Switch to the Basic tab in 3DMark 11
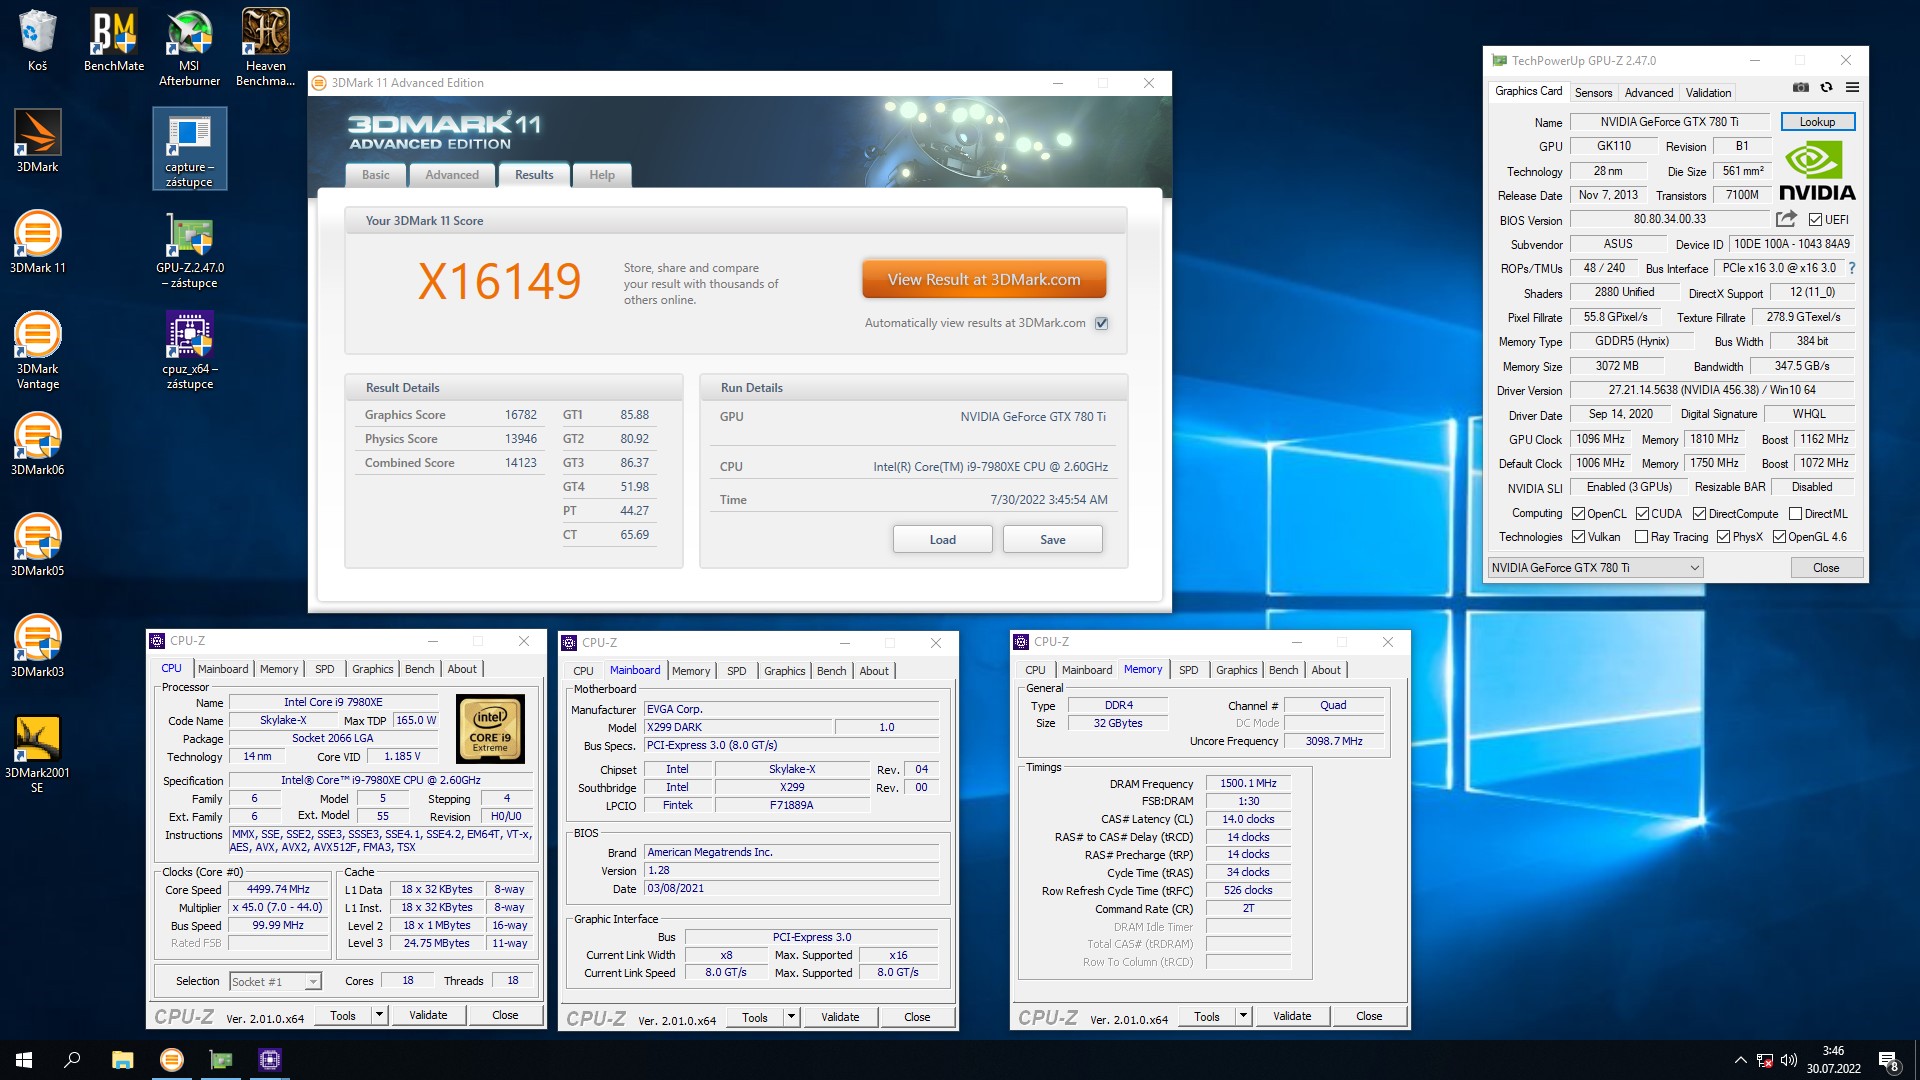Screen dimensions: 1920x1080 click(x=376, y=175)
